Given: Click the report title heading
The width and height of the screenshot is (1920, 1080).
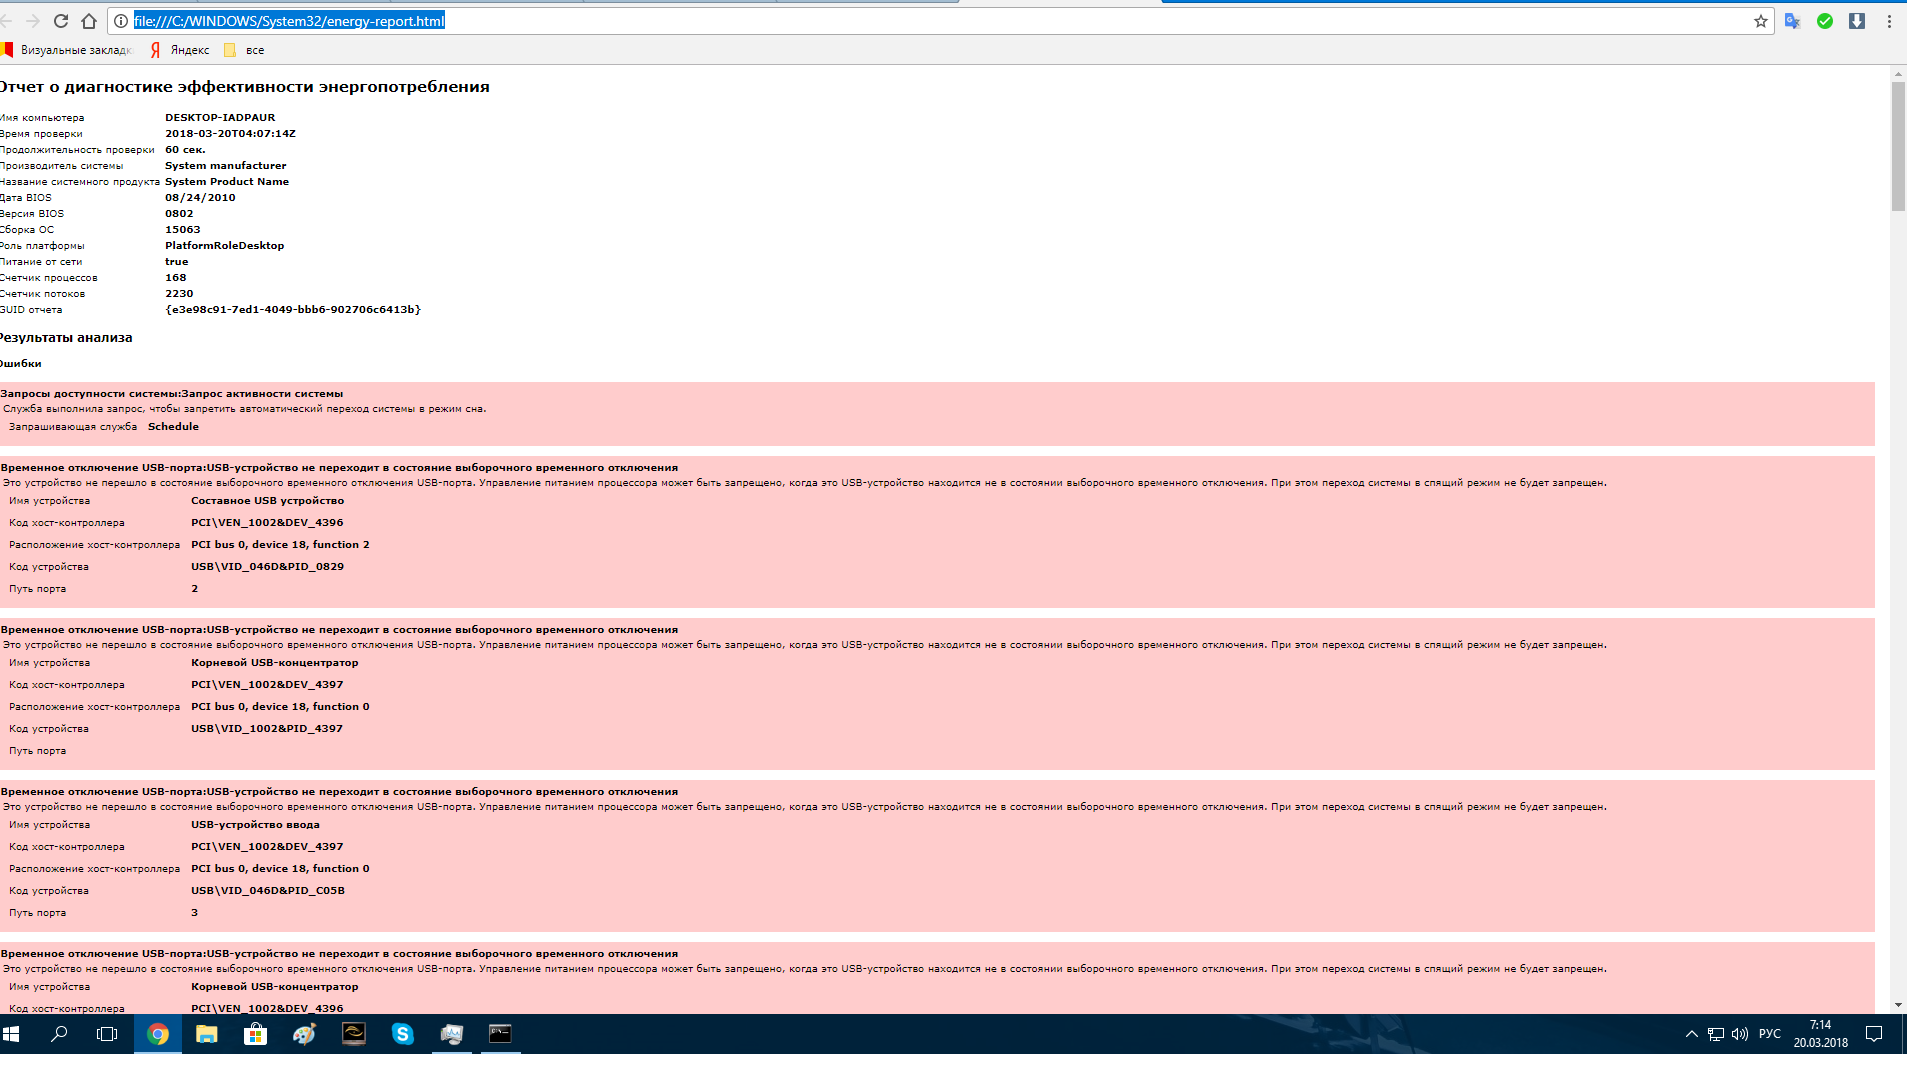Looking at the screenshot, I should 244,87.
